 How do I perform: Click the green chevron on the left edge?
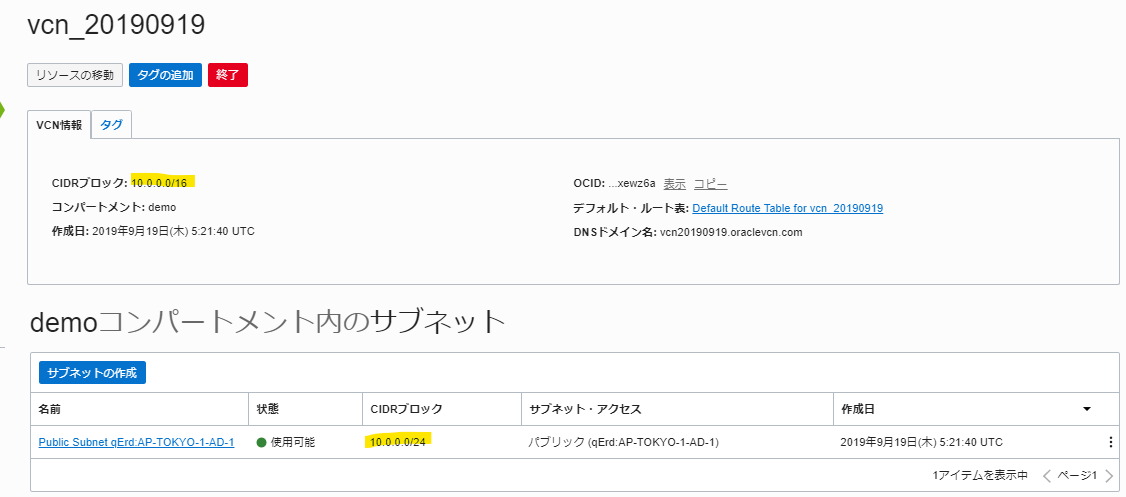click(x=3, y=107)
